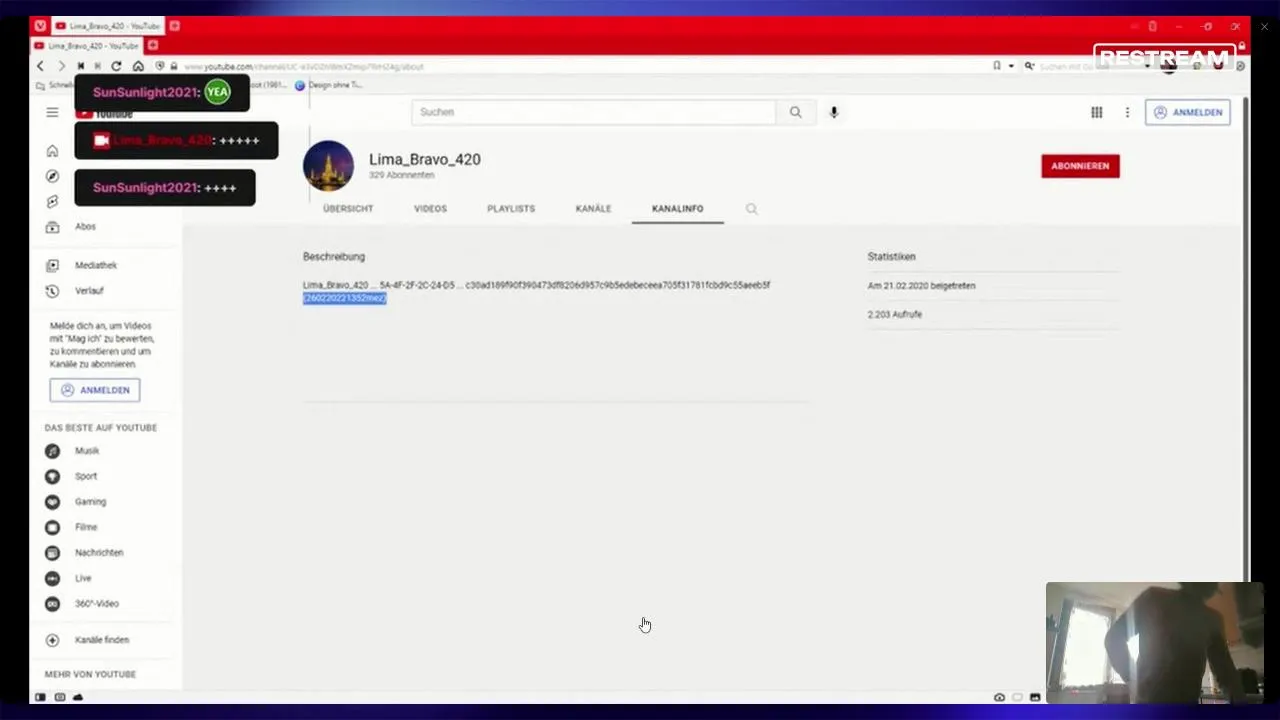Click Kanäle finden
1280x720 pixels.
pyautogui.click(x=104, y=640)
